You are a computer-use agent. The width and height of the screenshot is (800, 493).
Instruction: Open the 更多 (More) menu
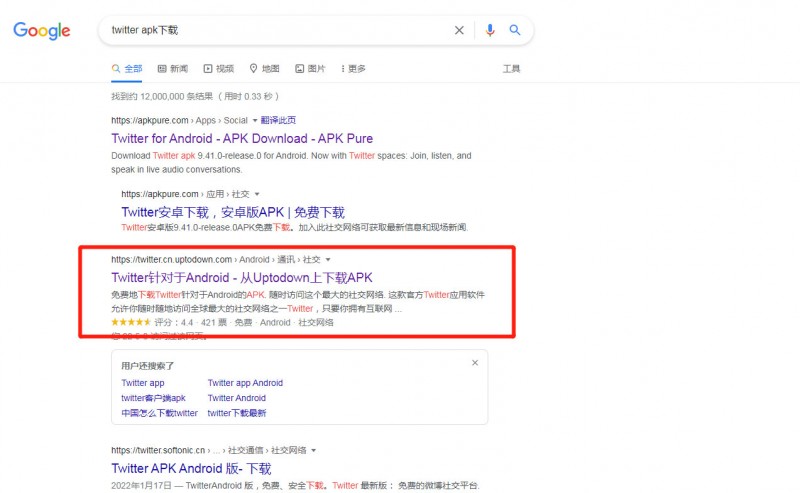(x=353, y=68)
